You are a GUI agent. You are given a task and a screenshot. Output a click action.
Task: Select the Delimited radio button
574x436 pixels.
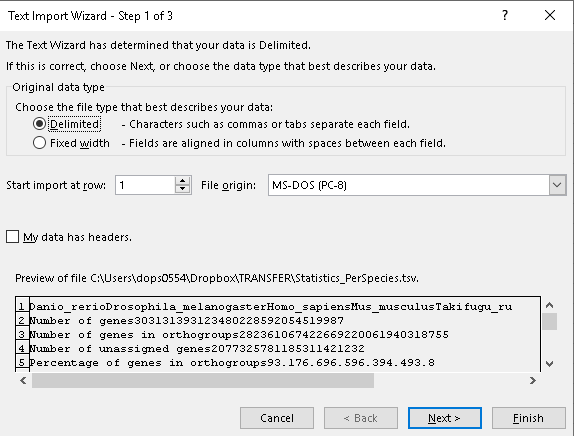(39, 124)
